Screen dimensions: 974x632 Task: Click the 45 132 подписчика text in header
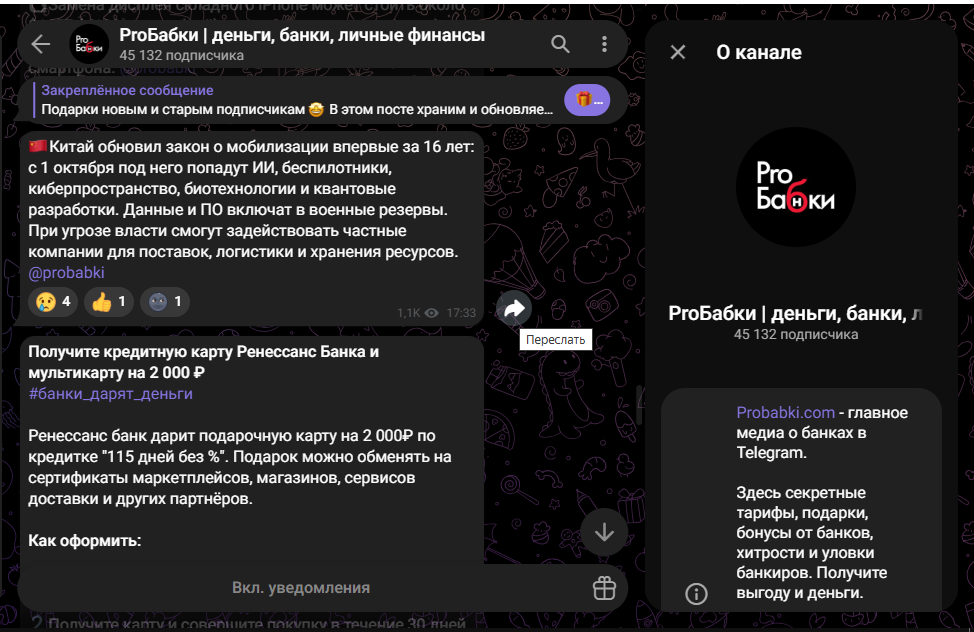(181, 55)
